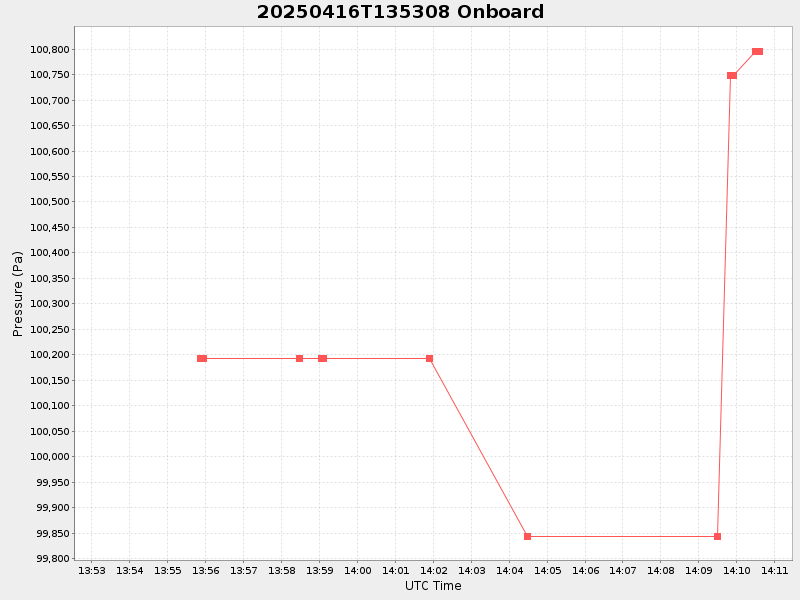Screen dimensions: 800x600
Task: Select the 100,400 y-axis tick label
Action: [x=49, y=253]
